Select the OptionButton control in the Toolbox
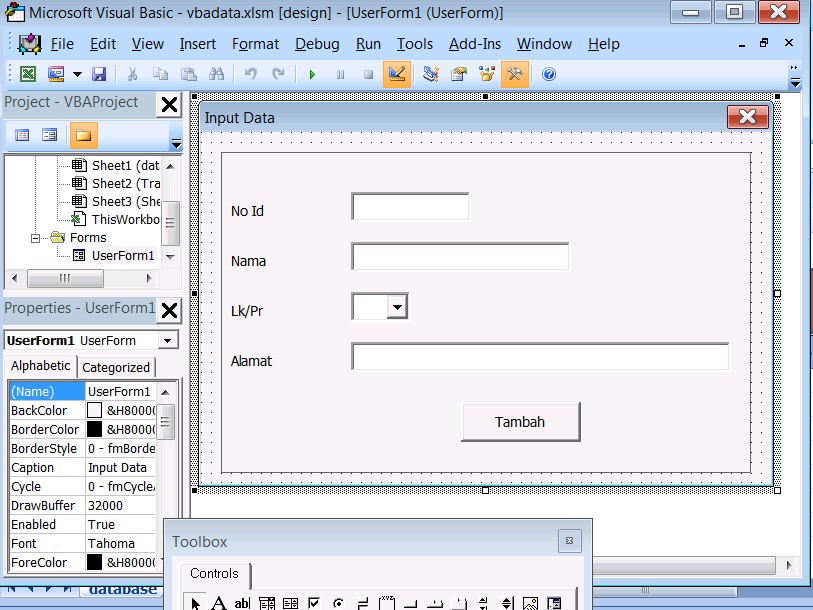813x610 pixels. pyautogui.click(x=338, y=602)
